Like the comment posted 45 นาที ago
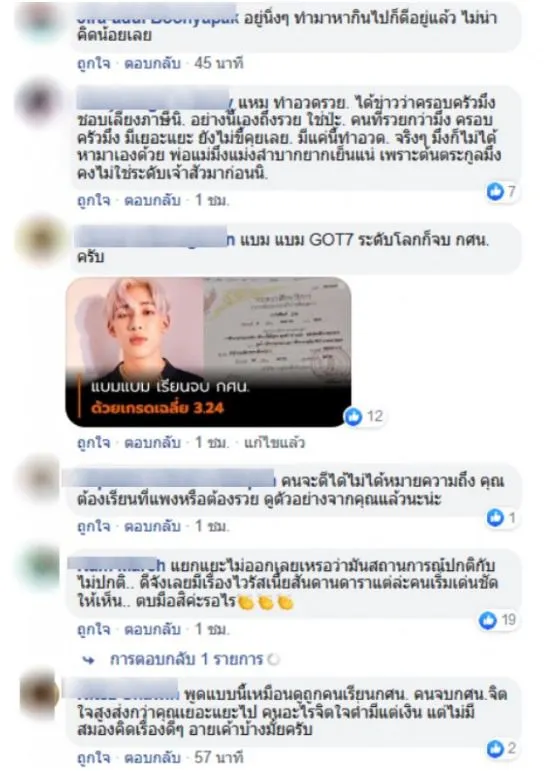The height and width of the screenshot is (771, 556). 93,63
